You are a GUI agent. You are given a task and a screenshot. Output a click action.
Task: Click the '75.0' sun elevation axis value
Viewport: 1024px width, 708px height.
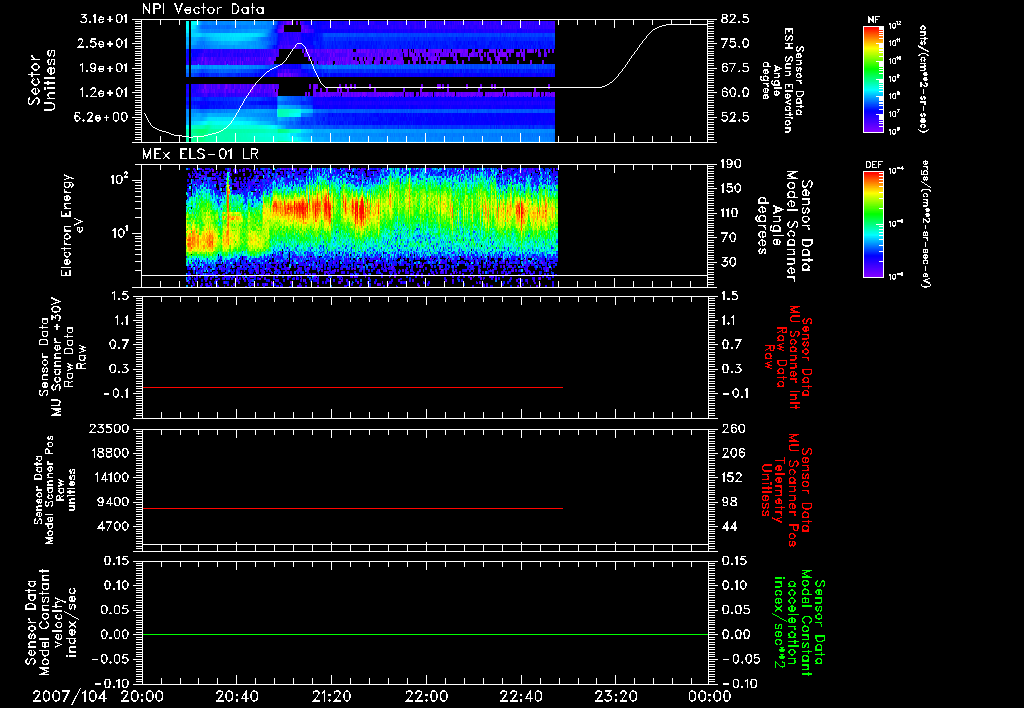coord(735,43)
